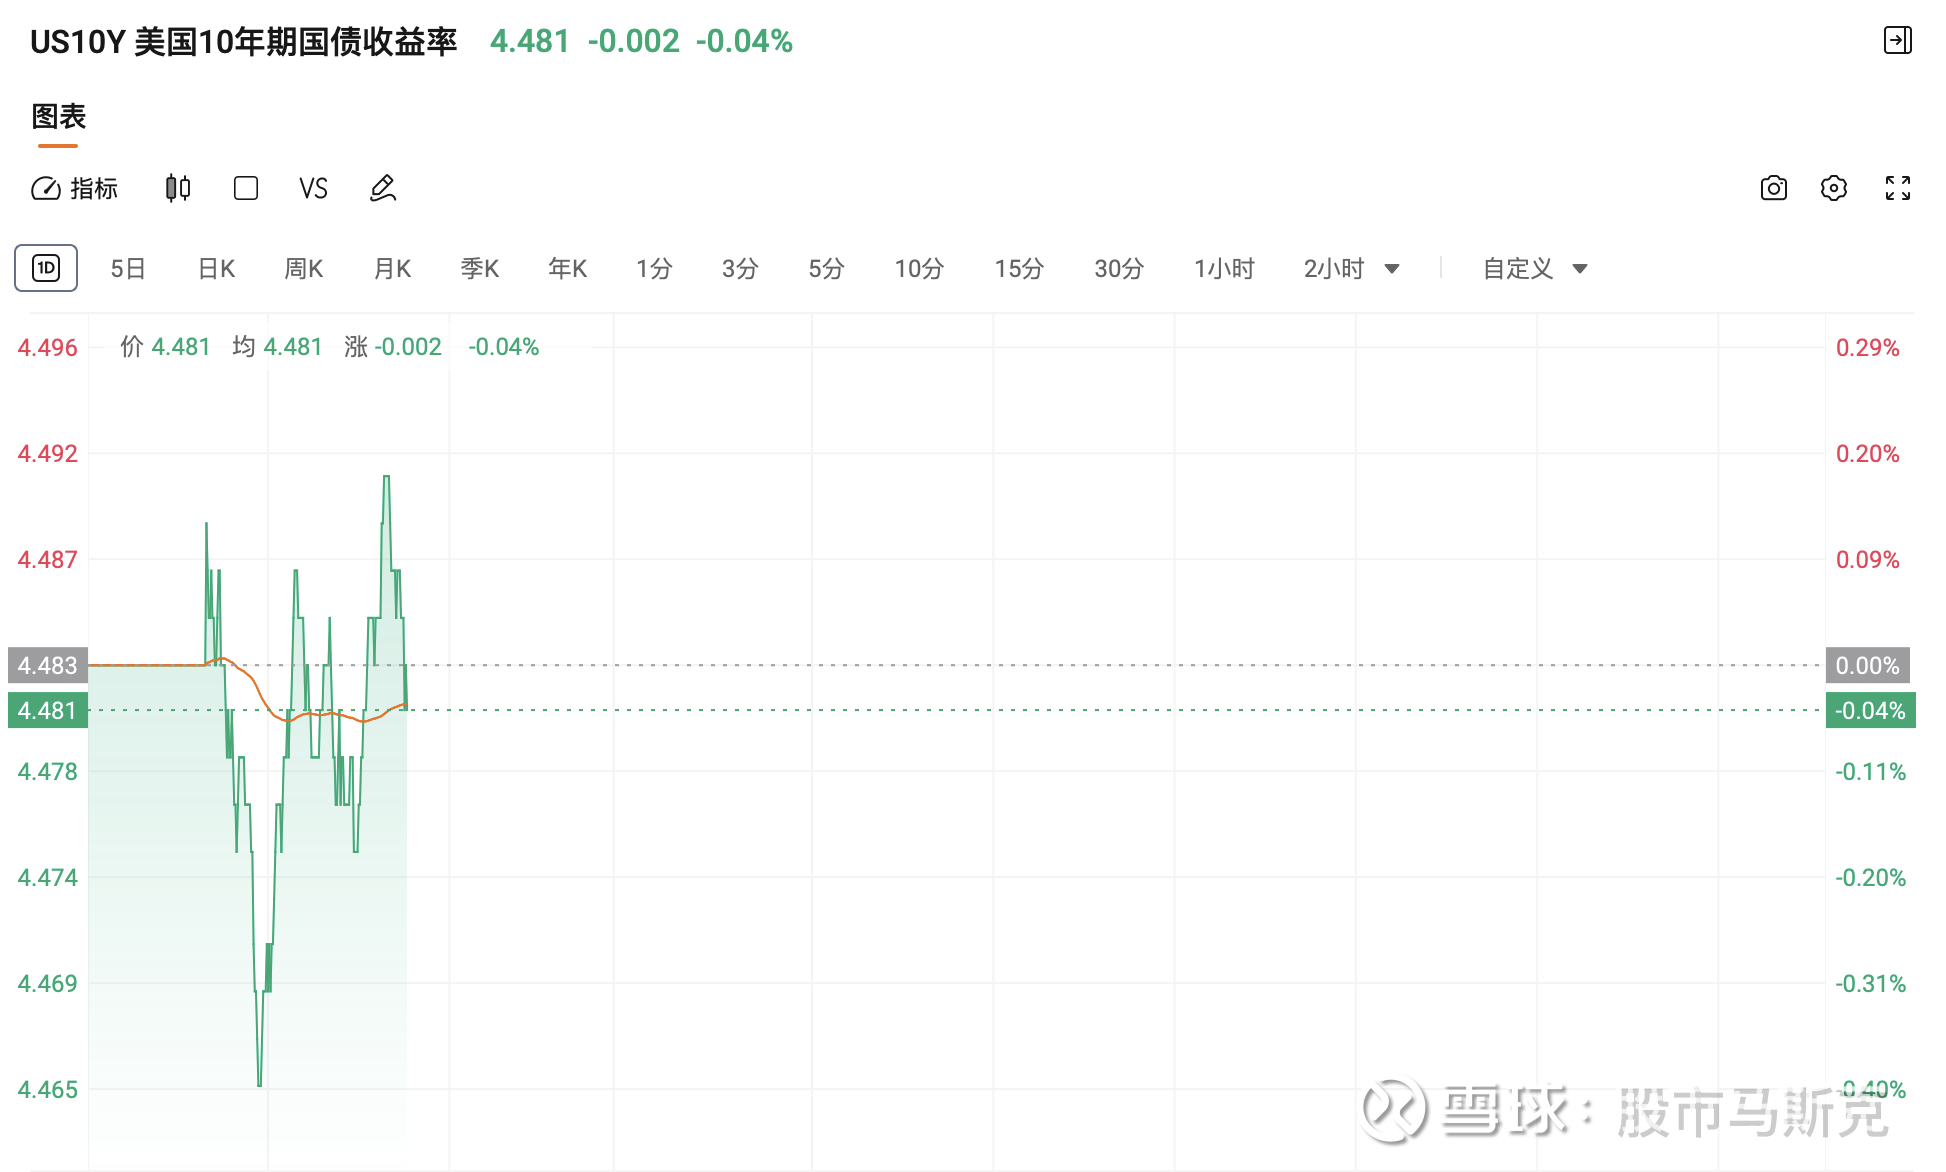
Task: Open the VS compare tool
Action: [x=313, y=188]
